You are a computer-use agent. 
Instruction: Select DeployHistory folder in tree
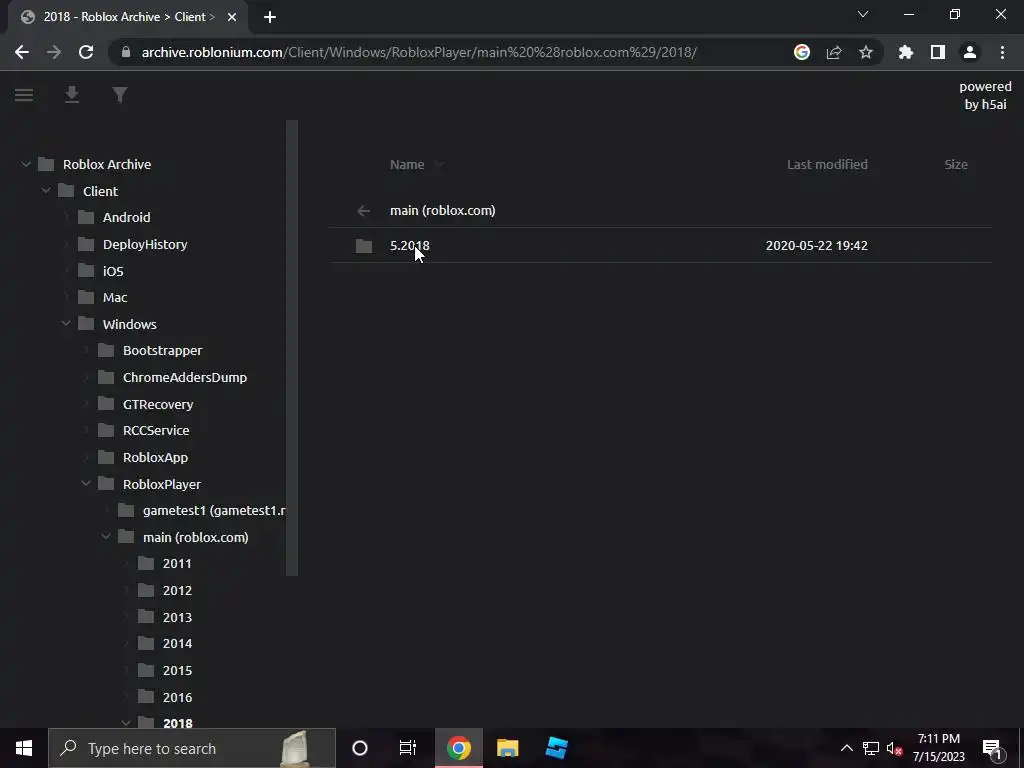145,244
